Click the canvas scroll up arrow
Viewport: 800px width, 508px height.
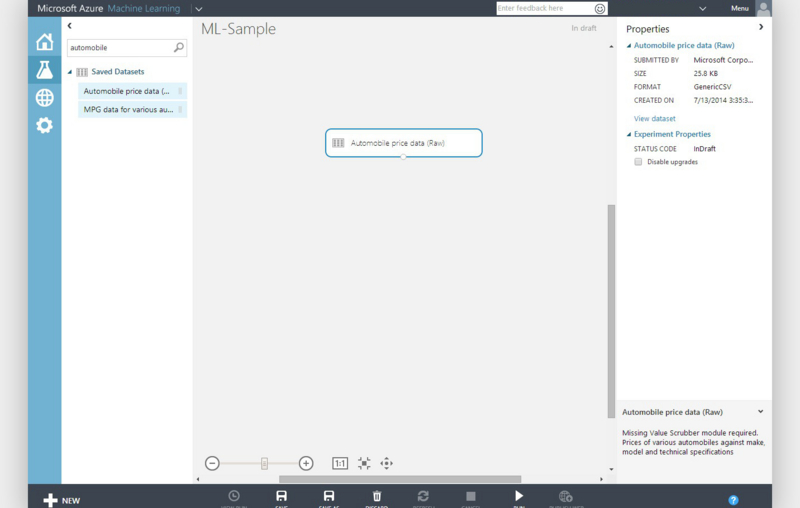pyautogui.click(x=611, y=47)
